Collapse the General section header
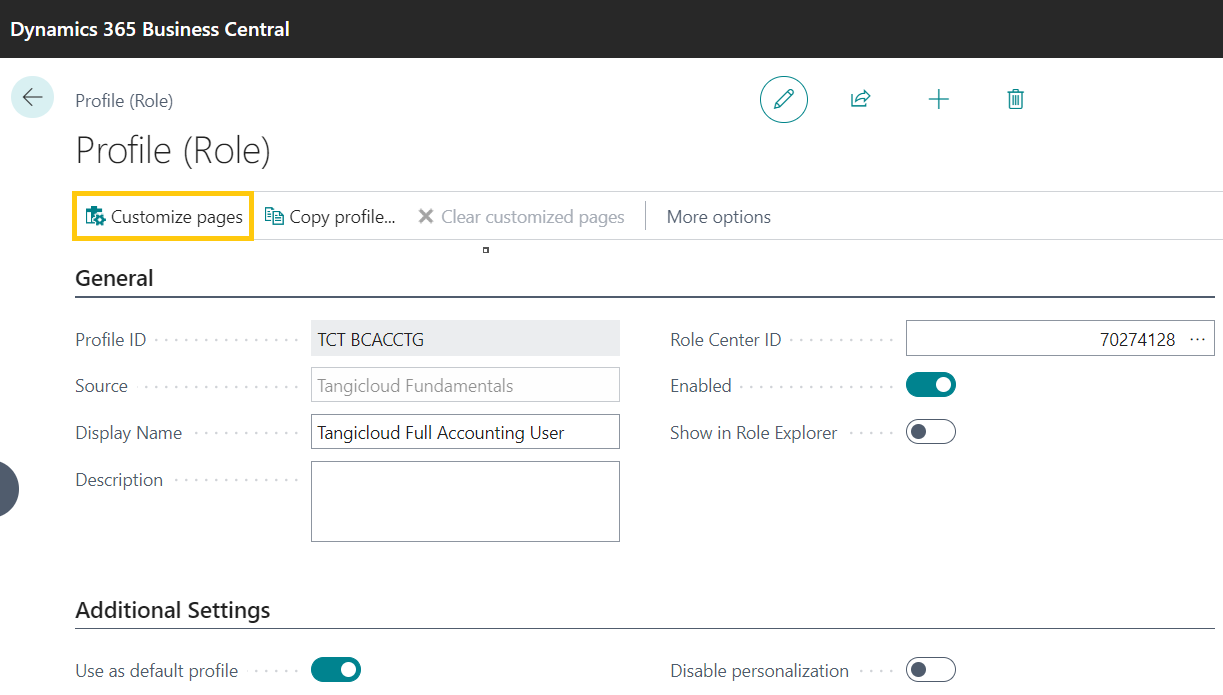 115,278
